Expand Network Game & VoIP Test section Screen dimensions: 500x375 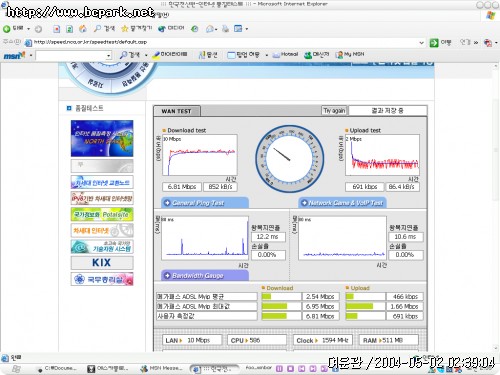[342, 203]
